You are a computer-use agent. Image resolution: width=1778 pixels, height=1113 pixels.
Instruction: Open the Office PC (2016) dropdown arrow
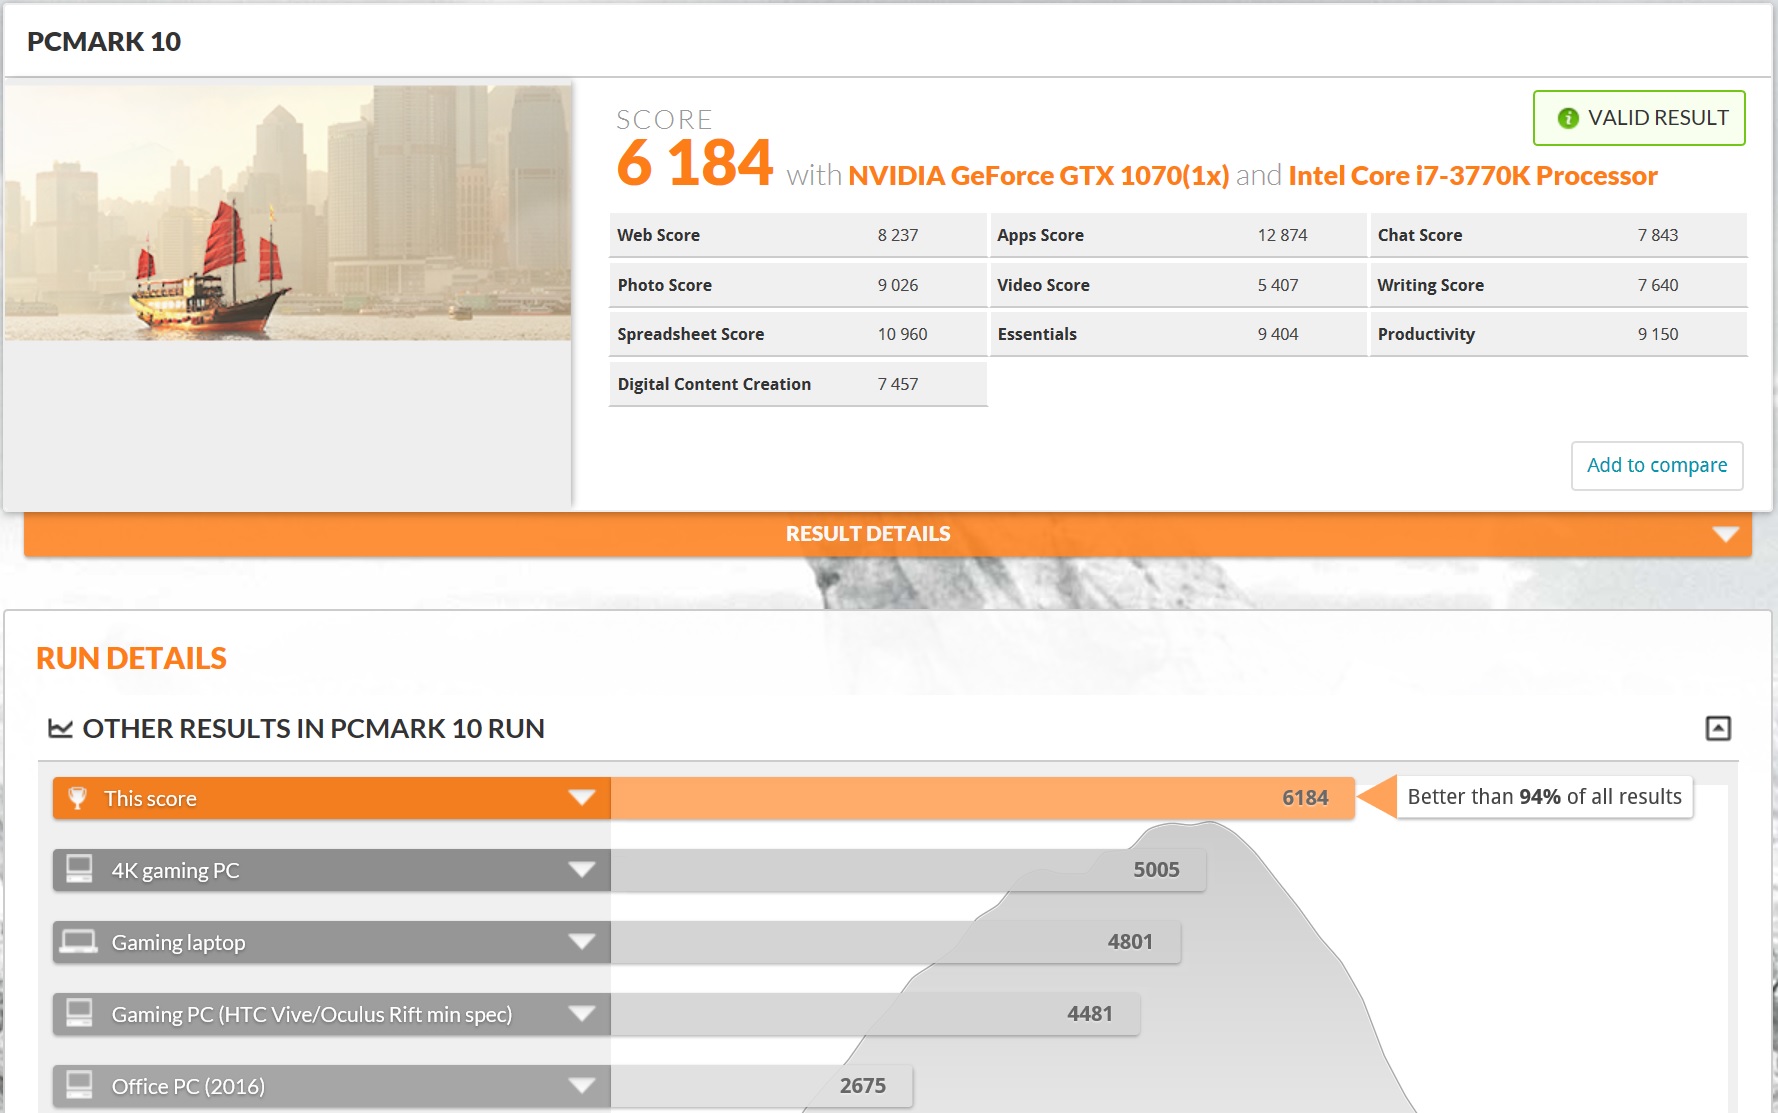point(582,1085)
